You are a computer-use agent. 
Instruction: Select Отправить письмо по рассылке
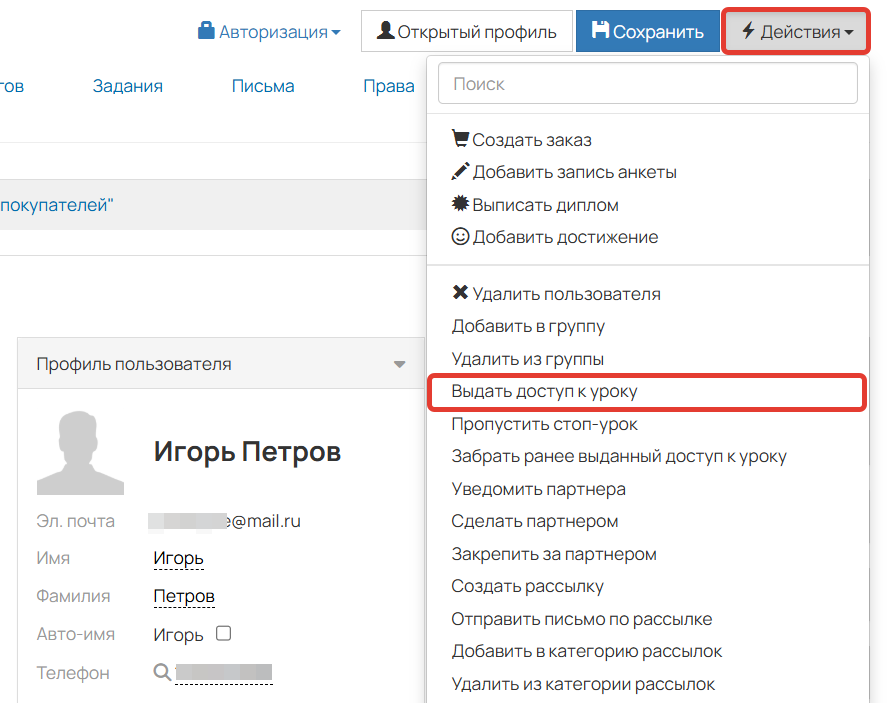[x=582, y=619]
